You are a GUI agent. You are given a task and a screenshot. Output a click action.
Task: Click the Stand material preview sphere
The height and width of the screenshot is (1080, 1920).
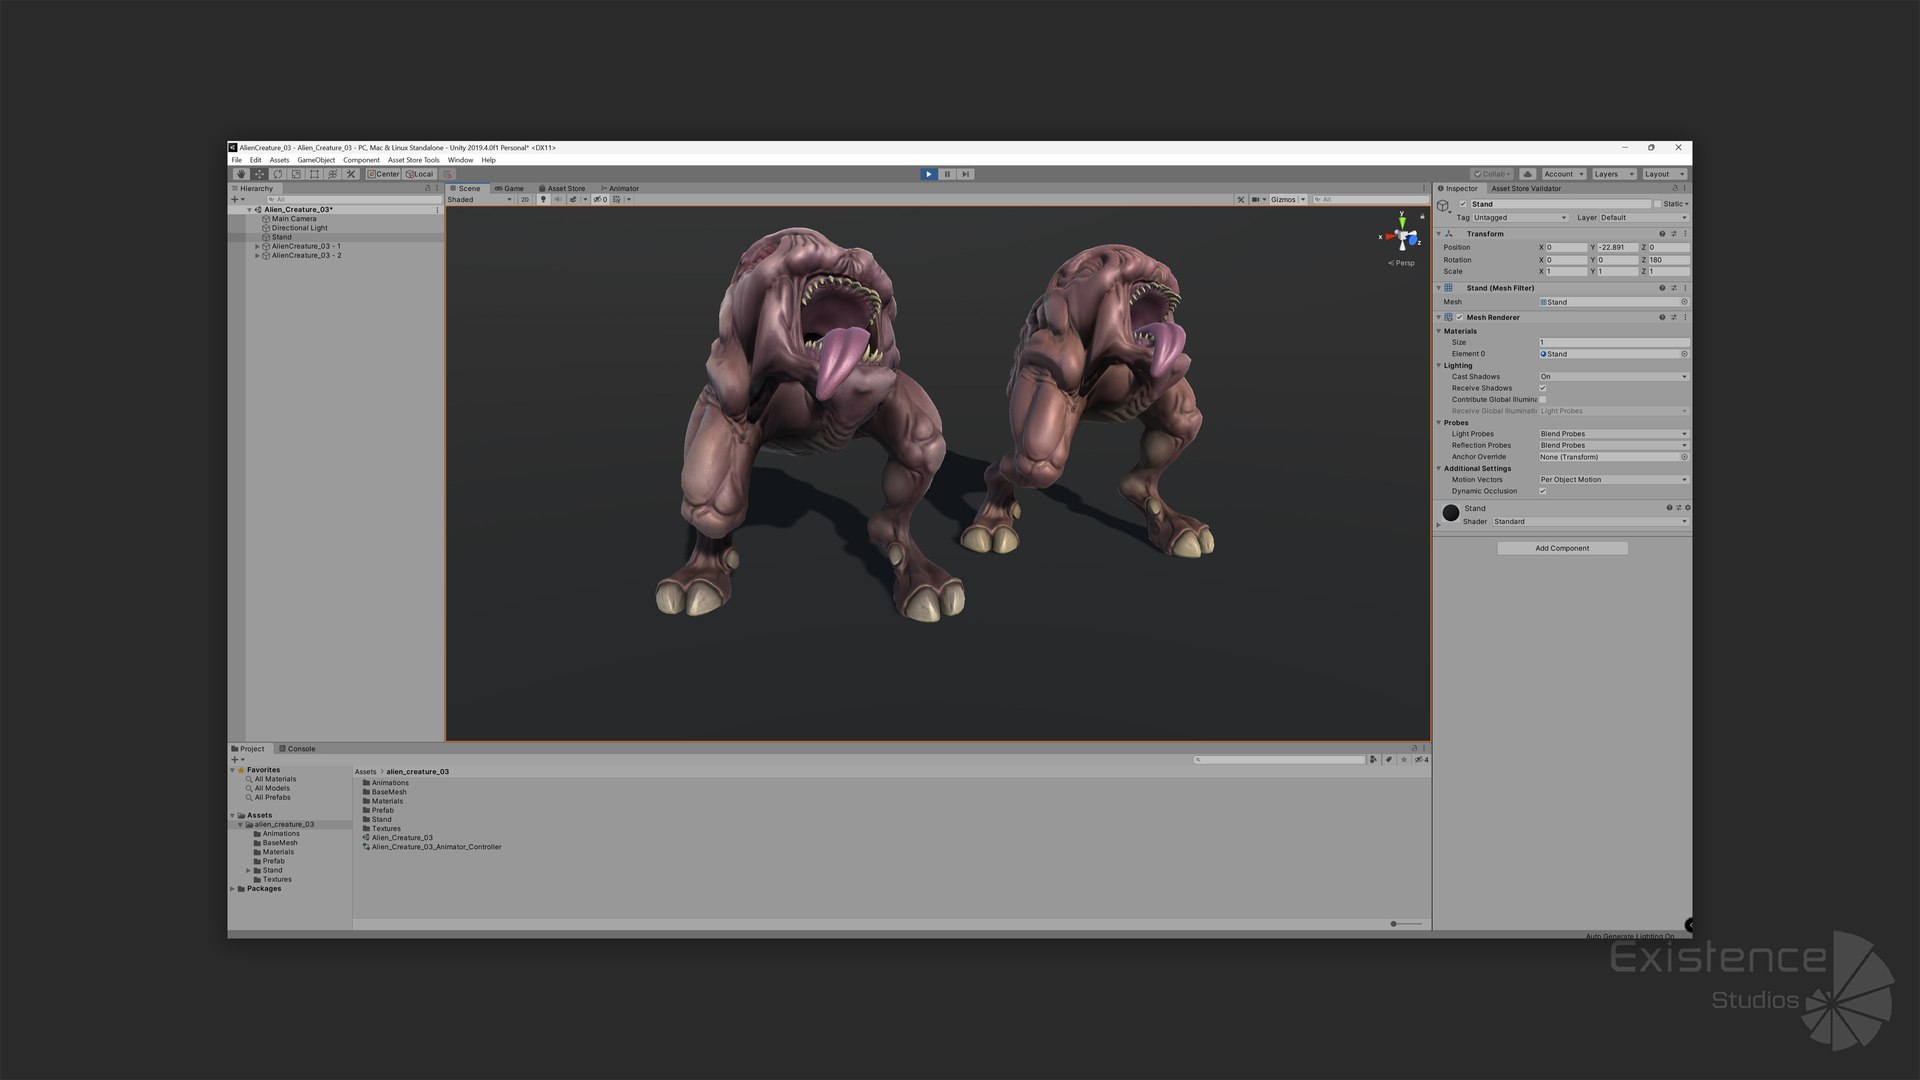(1451, 513)
